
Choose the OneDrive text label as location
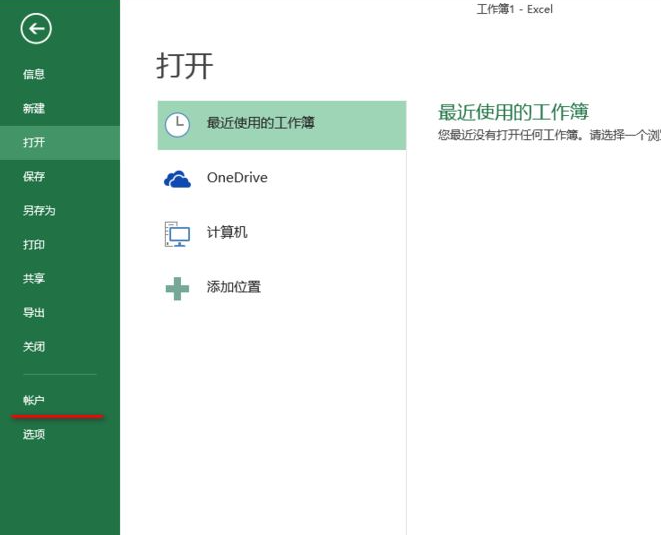click(237, 178)
